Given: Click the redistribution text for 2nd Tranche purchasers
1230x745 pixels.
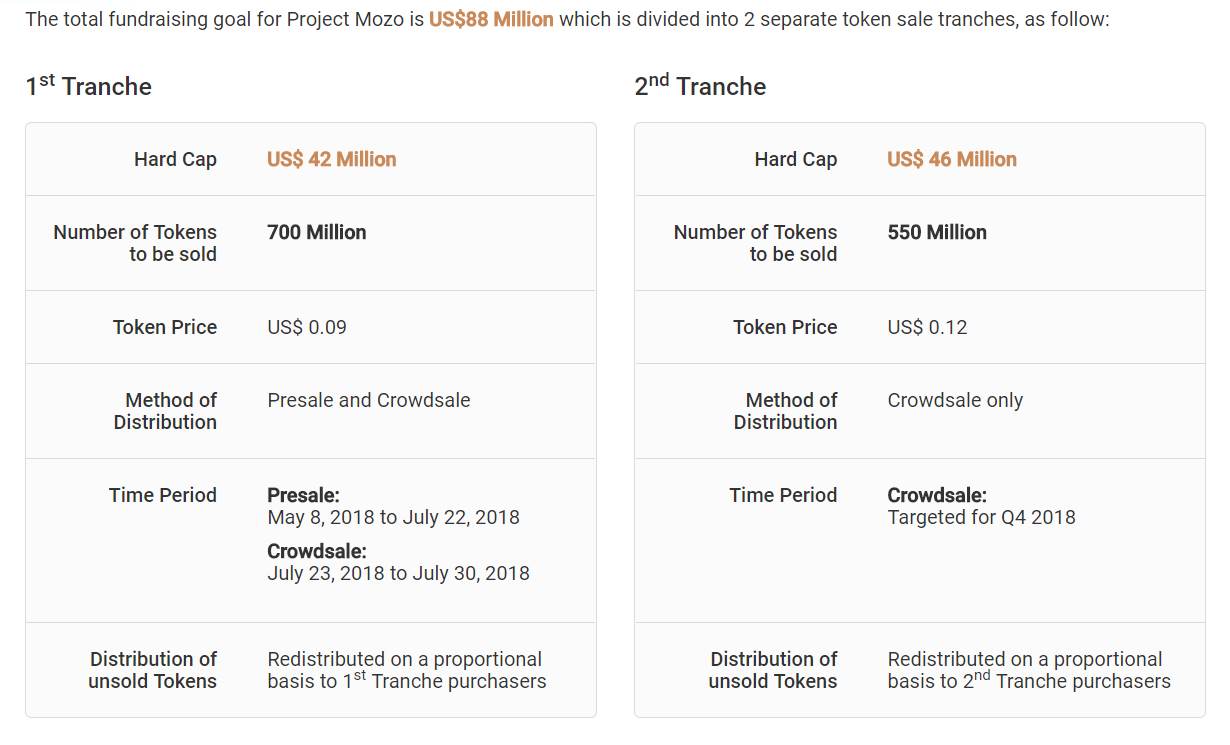Looking at the screenshot, I should tap(1028, 670).
